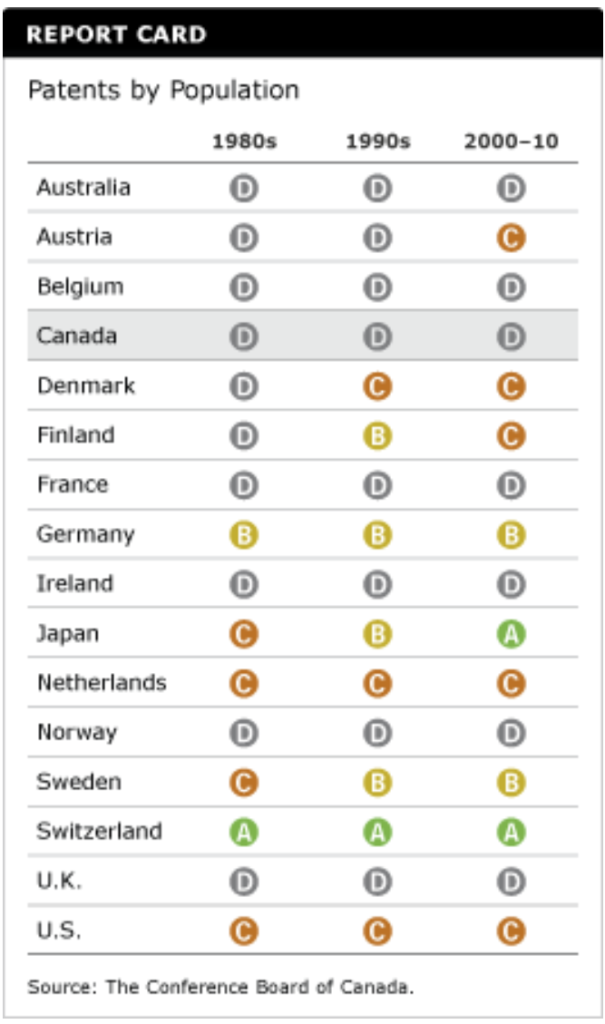
Task: Select the Australia row label
Action: [83, 187]
